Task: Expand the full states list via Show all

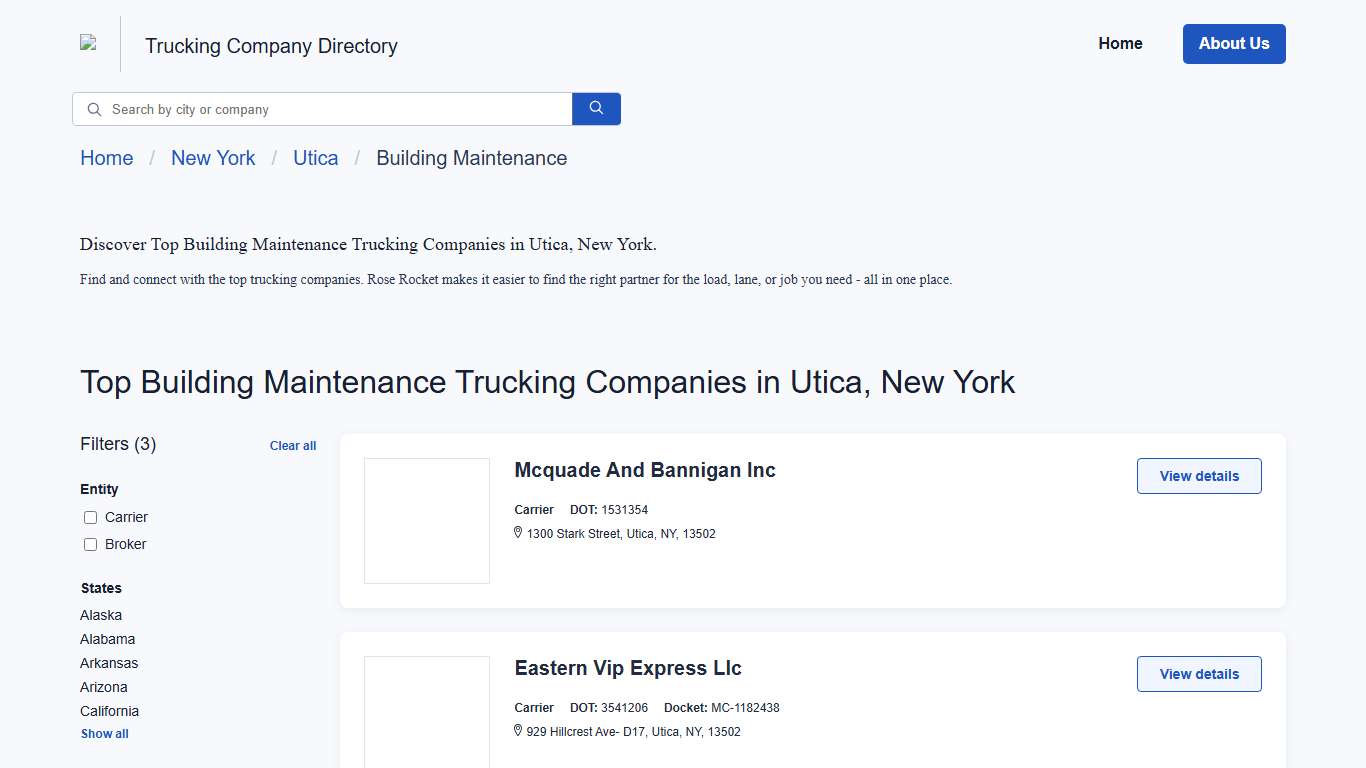Action: pyautogui.click(x=104, y=733)
